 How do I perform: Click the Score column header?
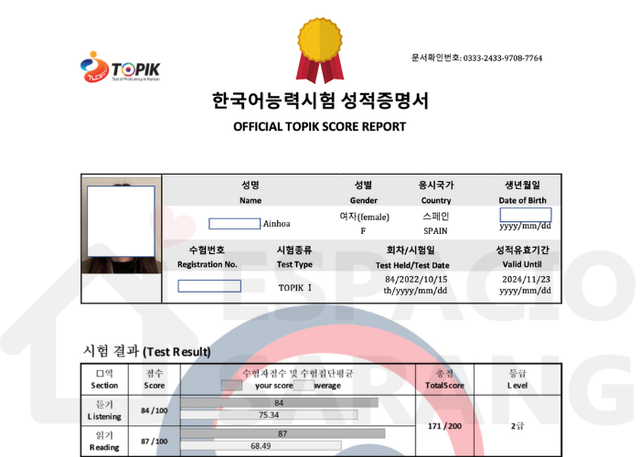pos(154,385)
